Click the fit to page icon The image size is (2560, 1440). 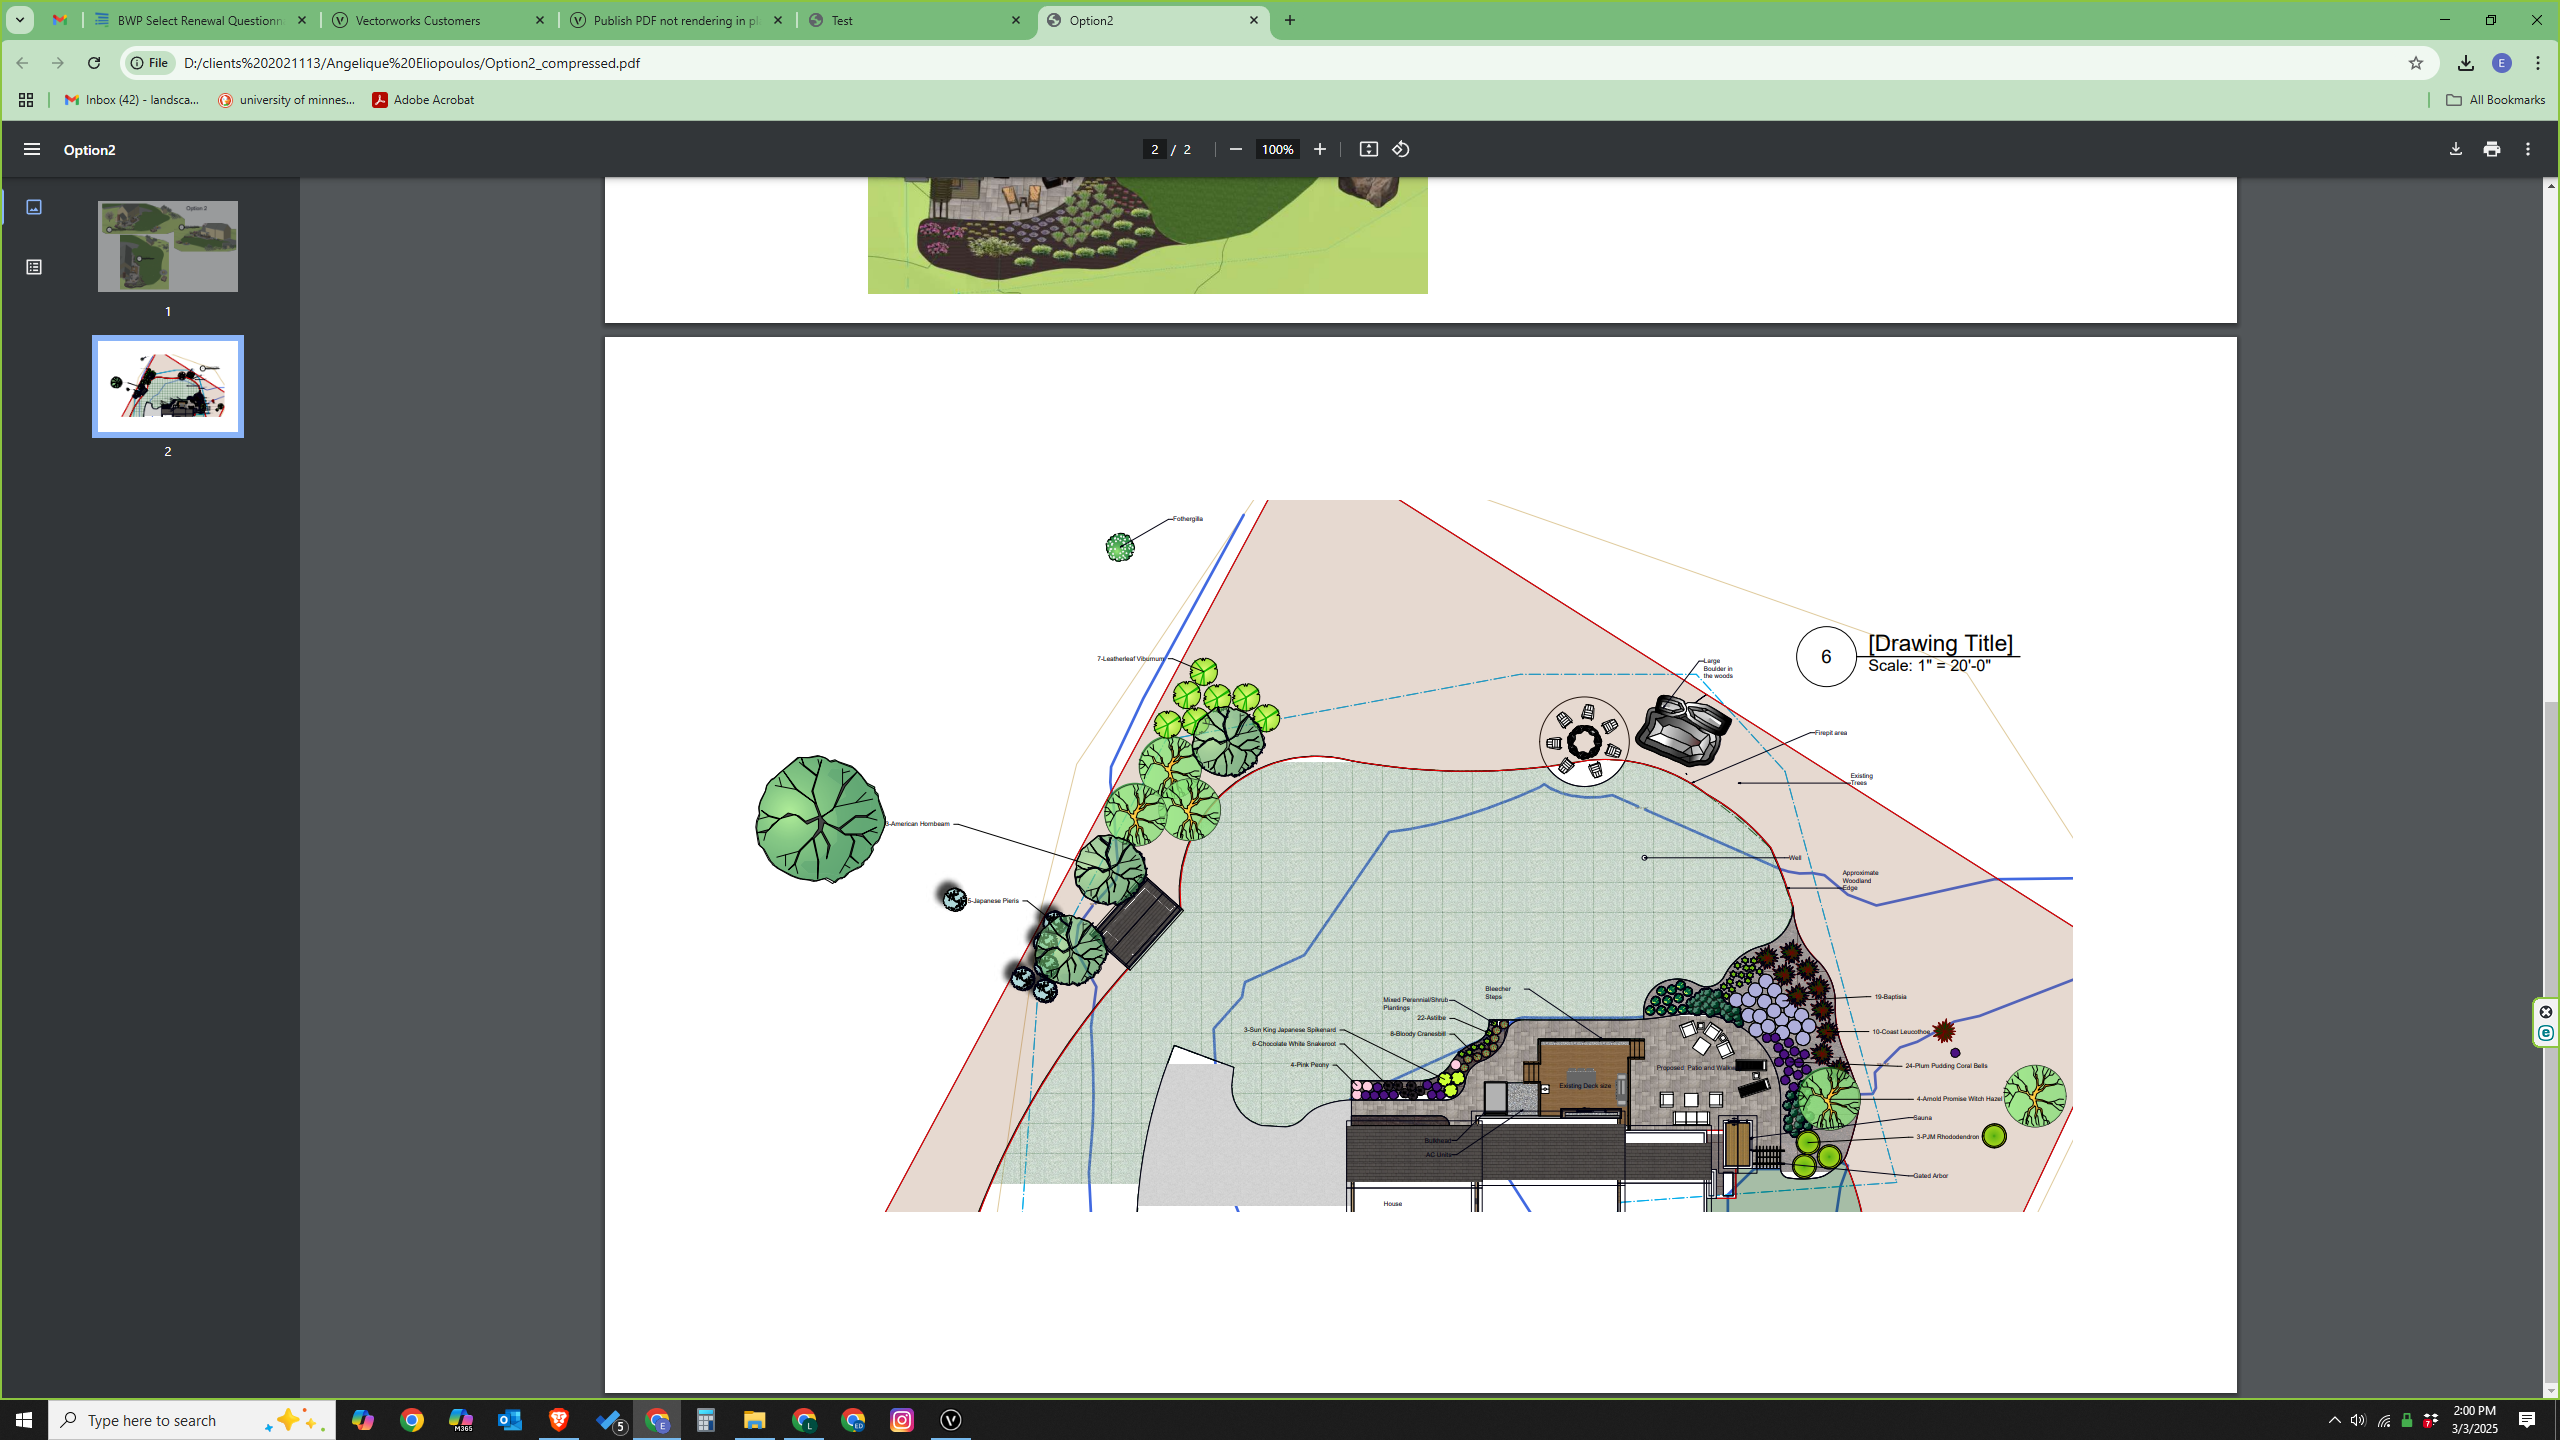coord(1368,149)
